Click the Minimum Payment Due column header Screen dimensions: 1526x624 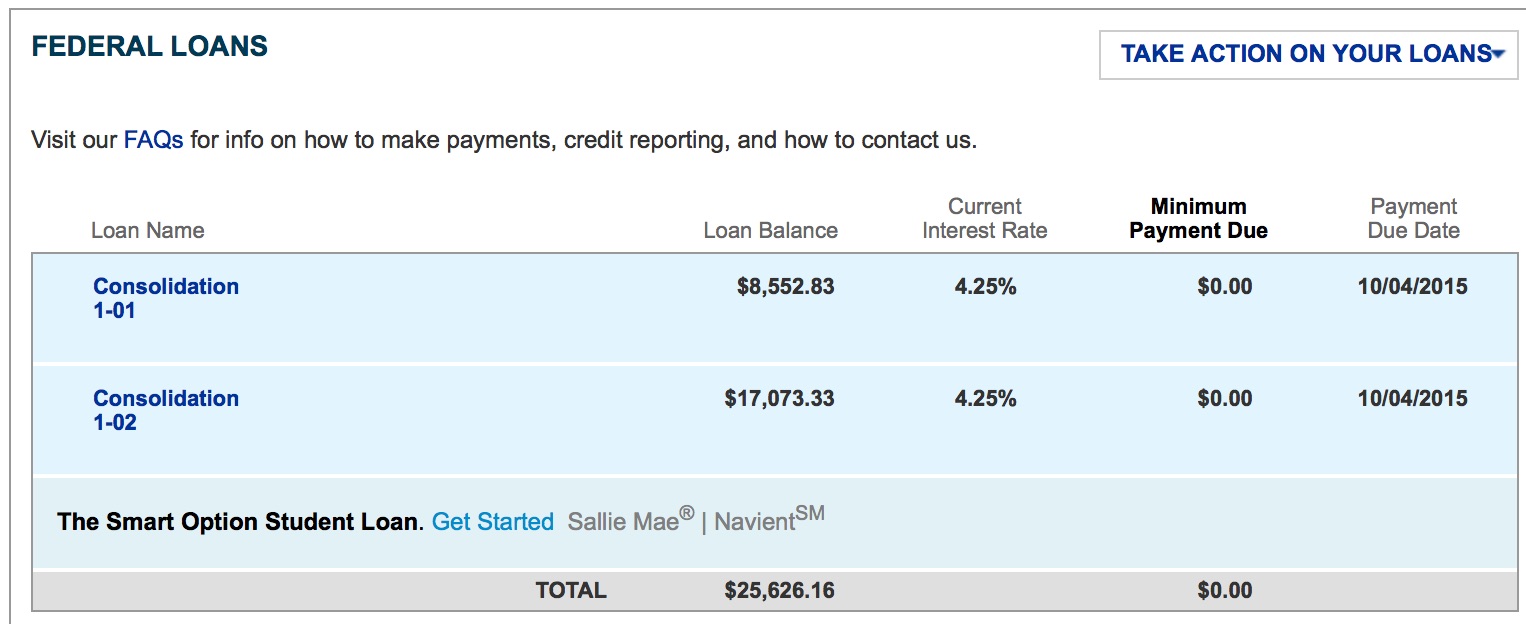point(1198,219)
